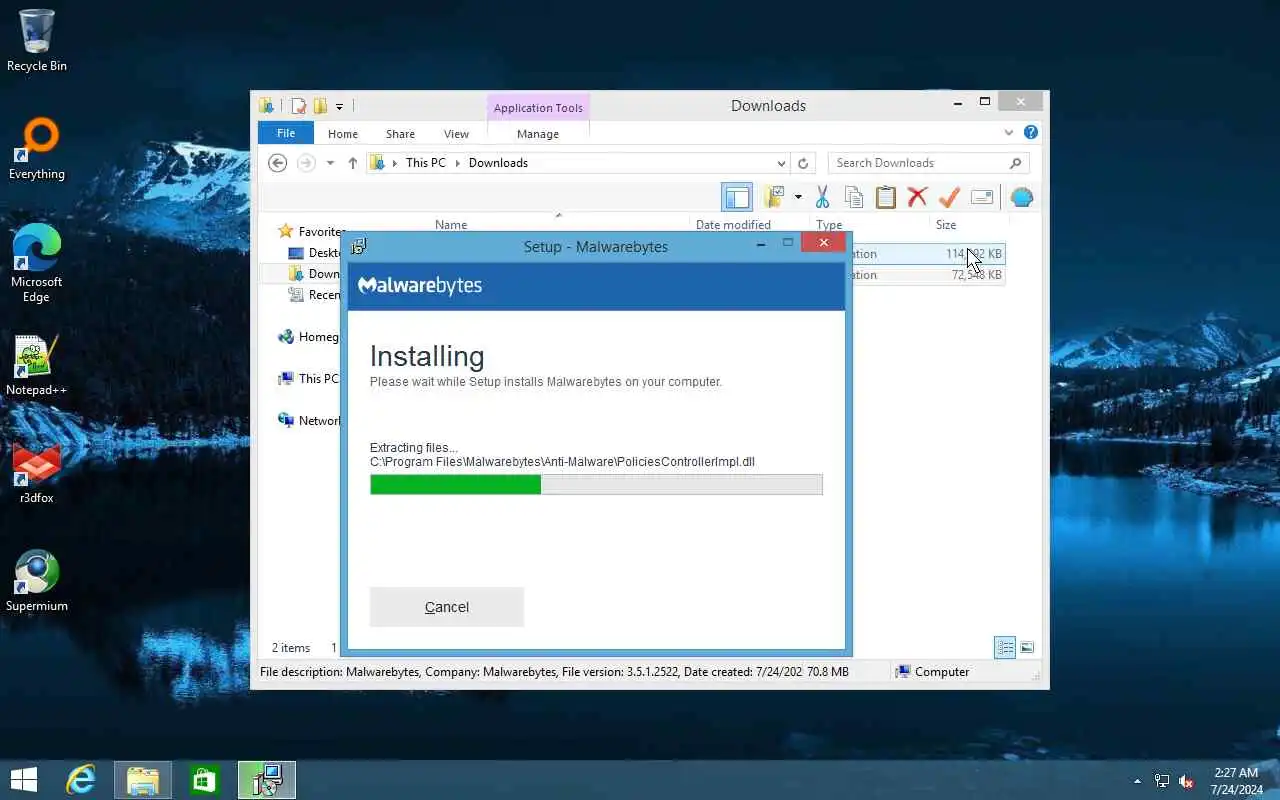The height and width of the screenshot is (800, 1280).
Task: Open the Windows Start button
Action: (24, 780)
